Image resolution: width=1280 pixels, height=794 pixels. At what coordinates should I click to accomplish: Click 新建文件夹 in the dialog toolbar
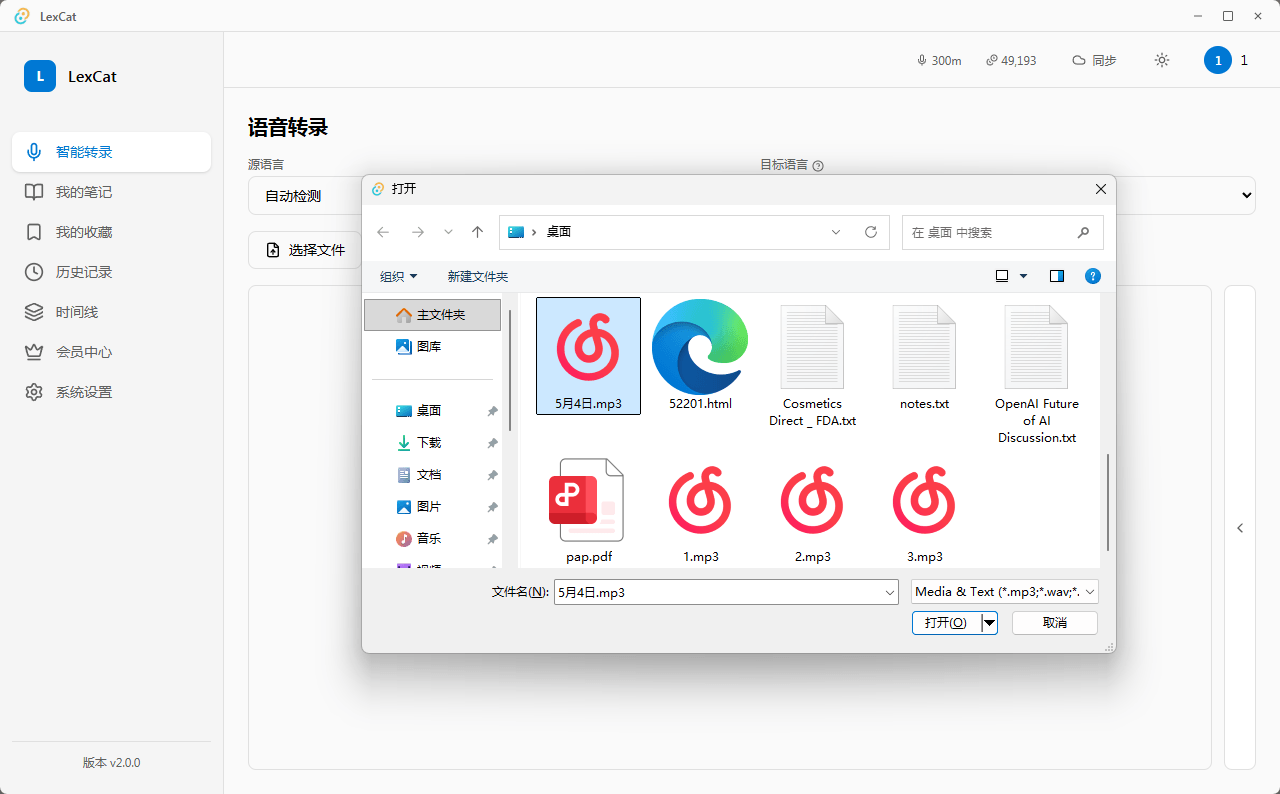[478, 276]
